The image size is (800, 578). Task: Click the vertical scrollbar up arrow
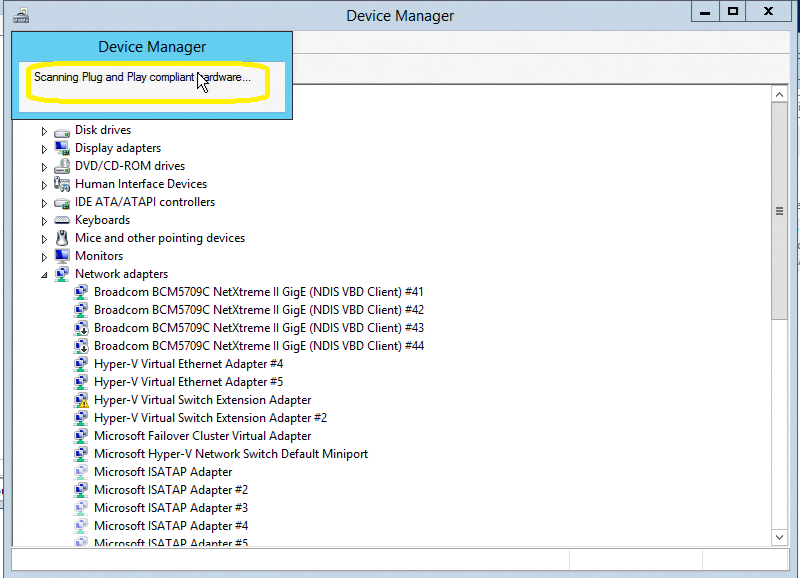tap(779, 93)
